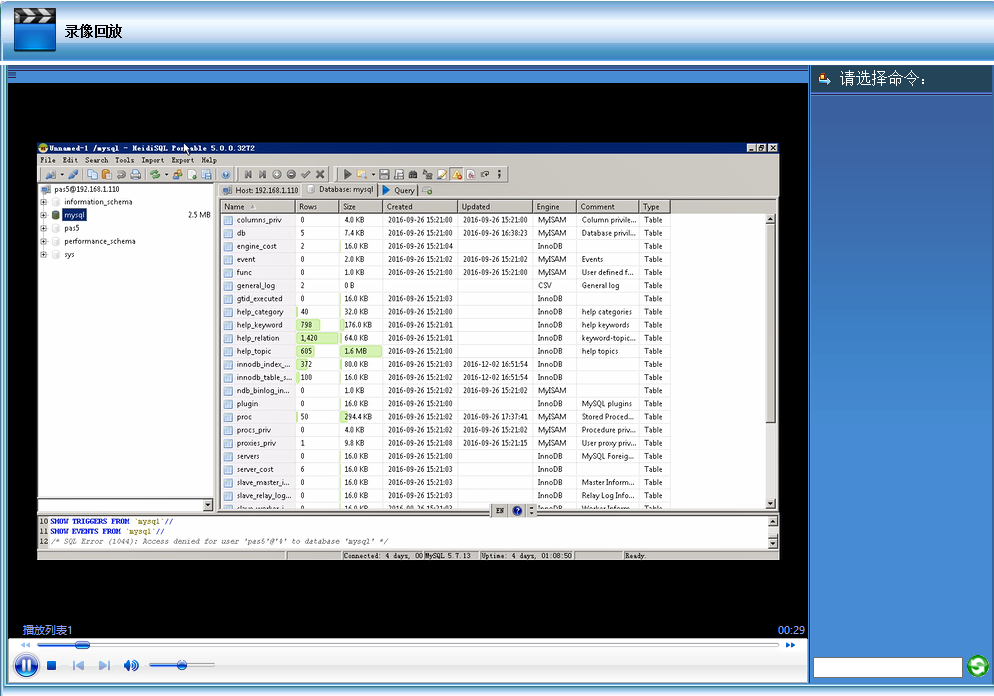
Task: Pause the recording playback
Action: (x=26, y=666)
